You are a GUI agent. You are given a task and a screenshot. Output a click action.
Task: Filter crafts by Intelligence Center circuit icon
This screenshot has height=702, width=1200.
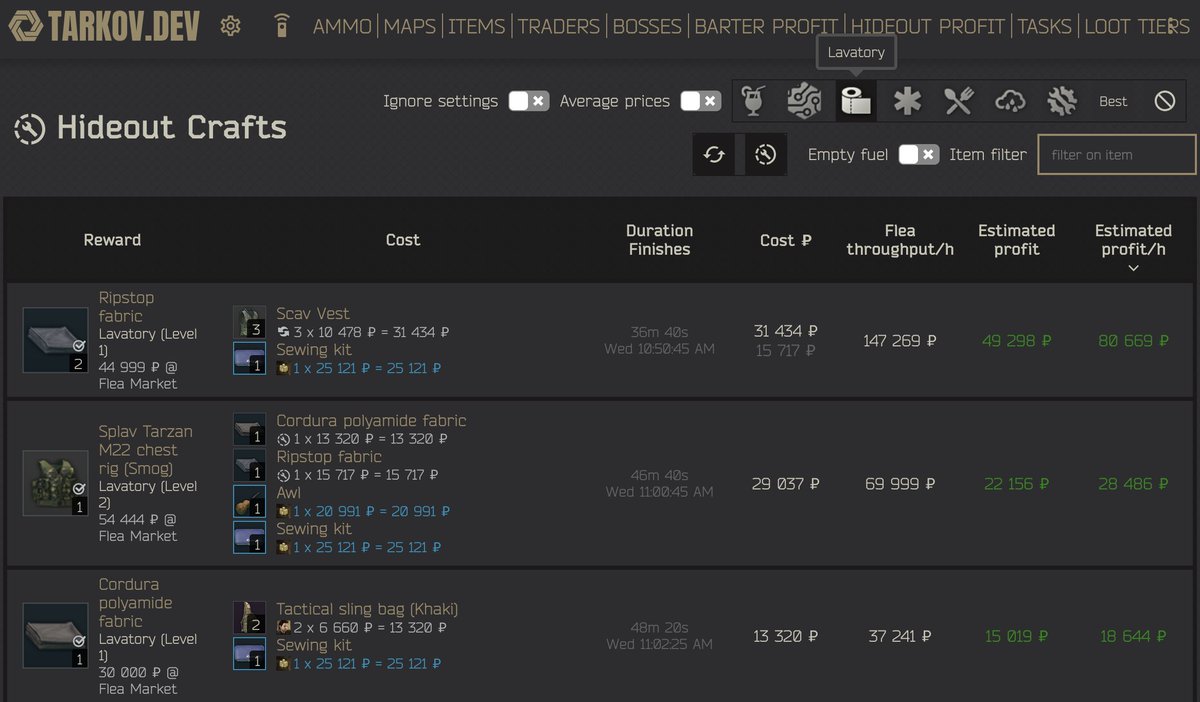[805, 100]
